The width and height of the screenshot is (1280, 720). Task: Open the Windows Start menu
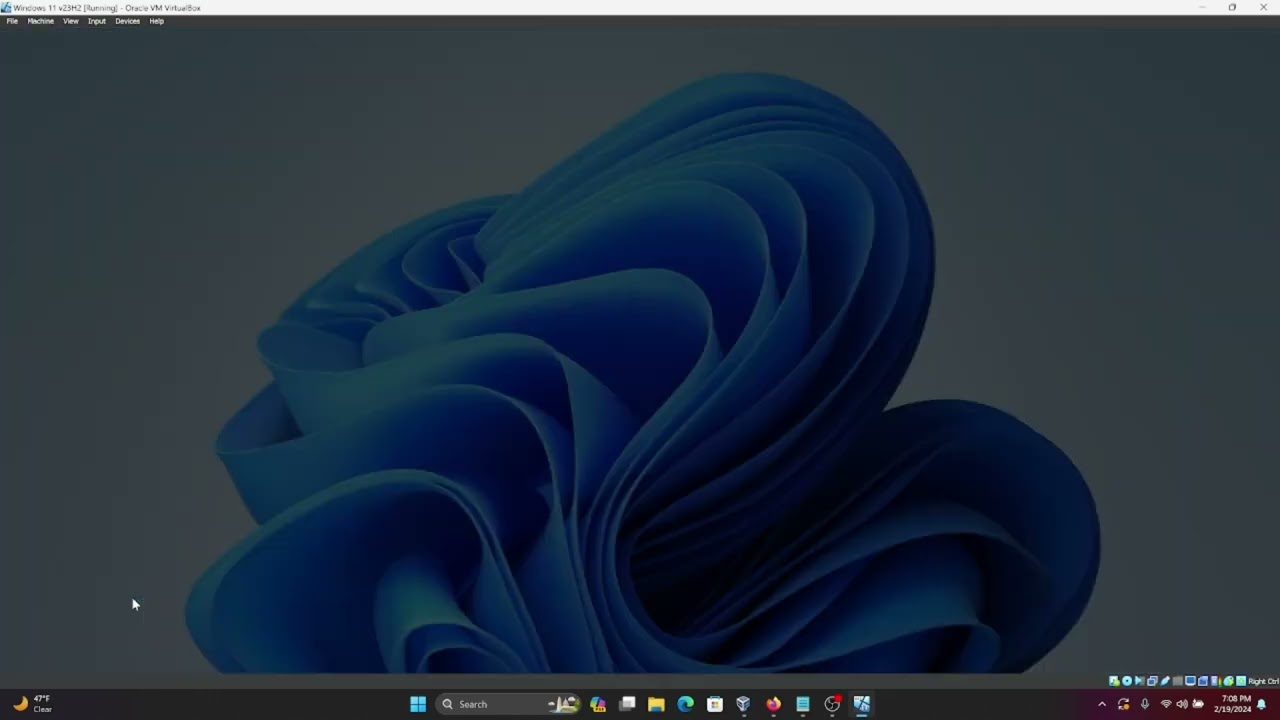pos(418,704)
